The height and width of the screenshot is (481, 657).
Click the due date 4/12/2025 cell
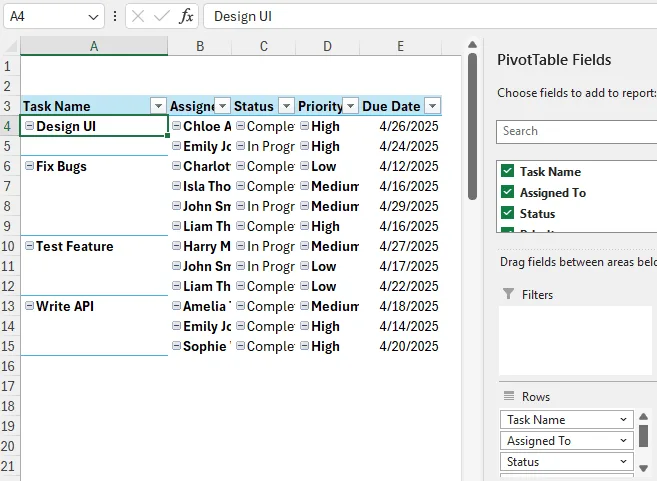click(401, 166)
